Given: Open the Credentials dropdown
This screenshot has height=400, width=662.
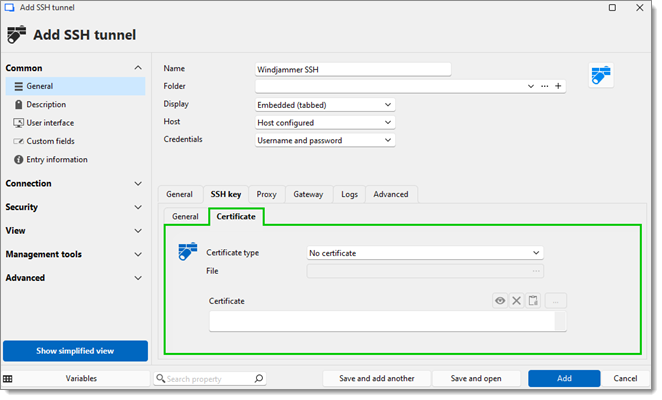Looking at the screenshot, I should point(325,141).
